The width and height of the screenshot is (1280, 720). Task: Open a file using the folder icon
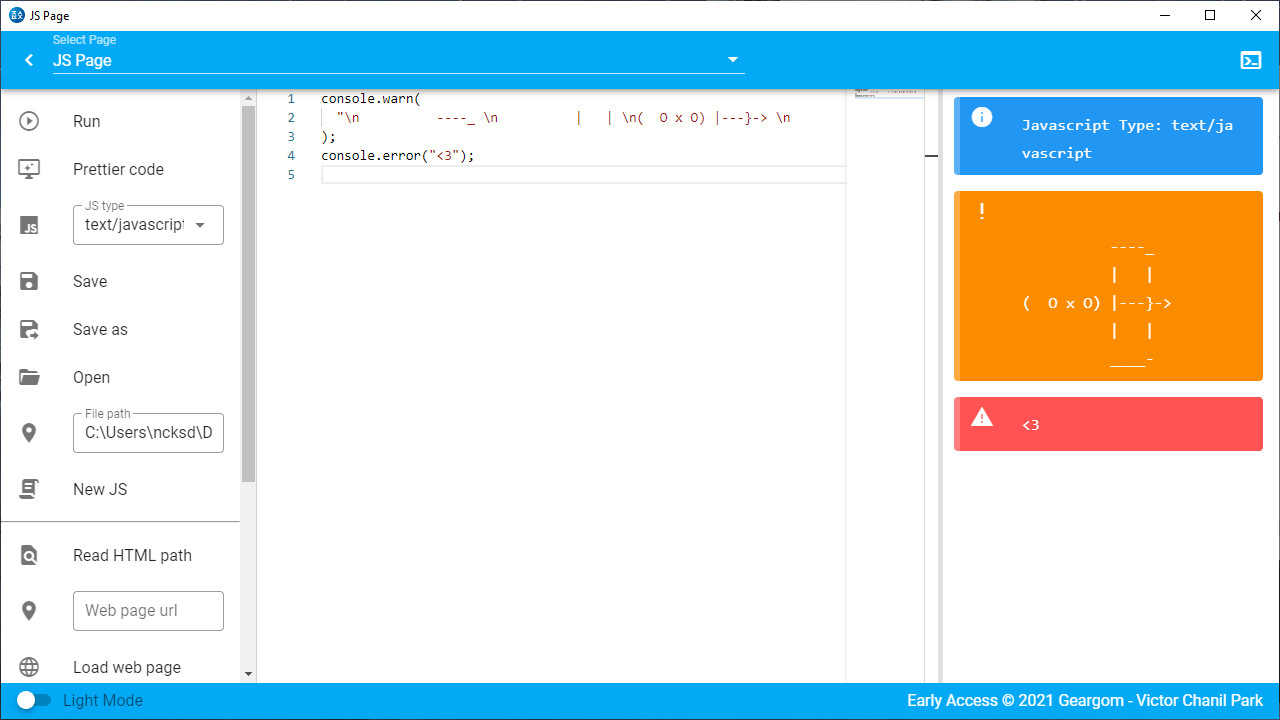(29, 377)
